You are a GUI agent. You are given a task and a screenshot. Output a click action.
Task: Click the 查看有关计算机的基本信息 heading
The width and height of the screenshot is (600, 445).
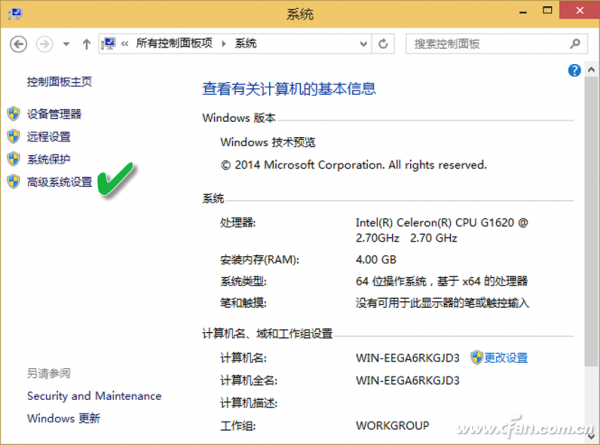click(289, 89)
